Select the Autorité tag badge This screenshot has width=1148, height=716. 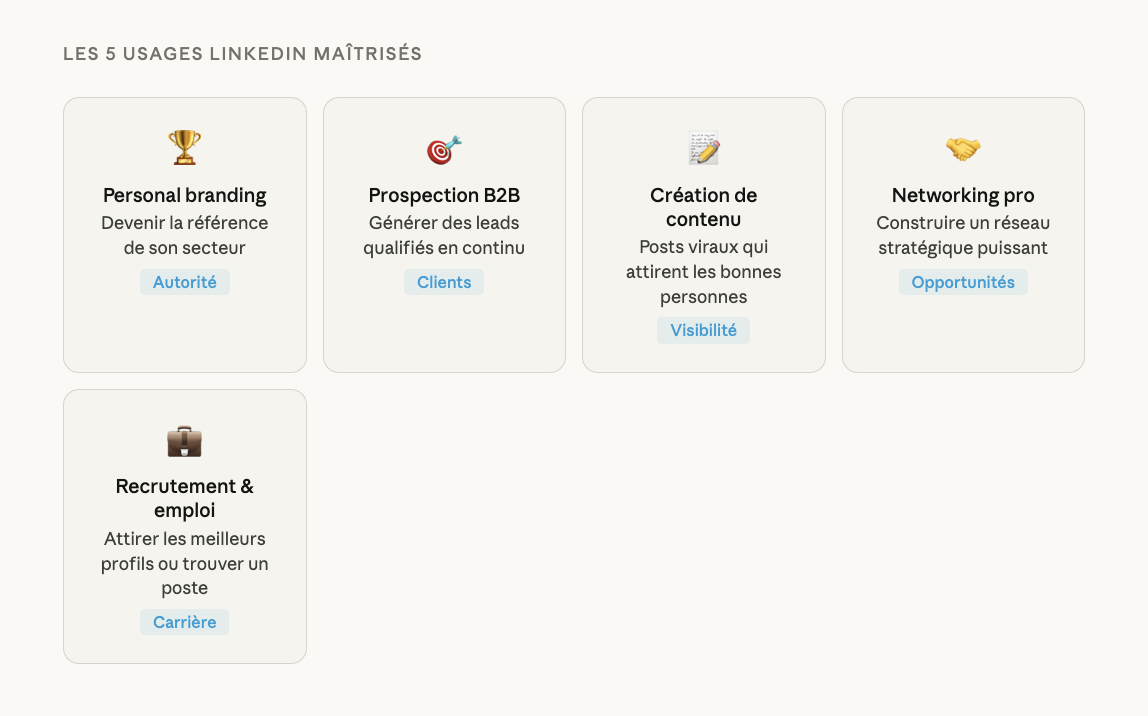coord(184,282)
